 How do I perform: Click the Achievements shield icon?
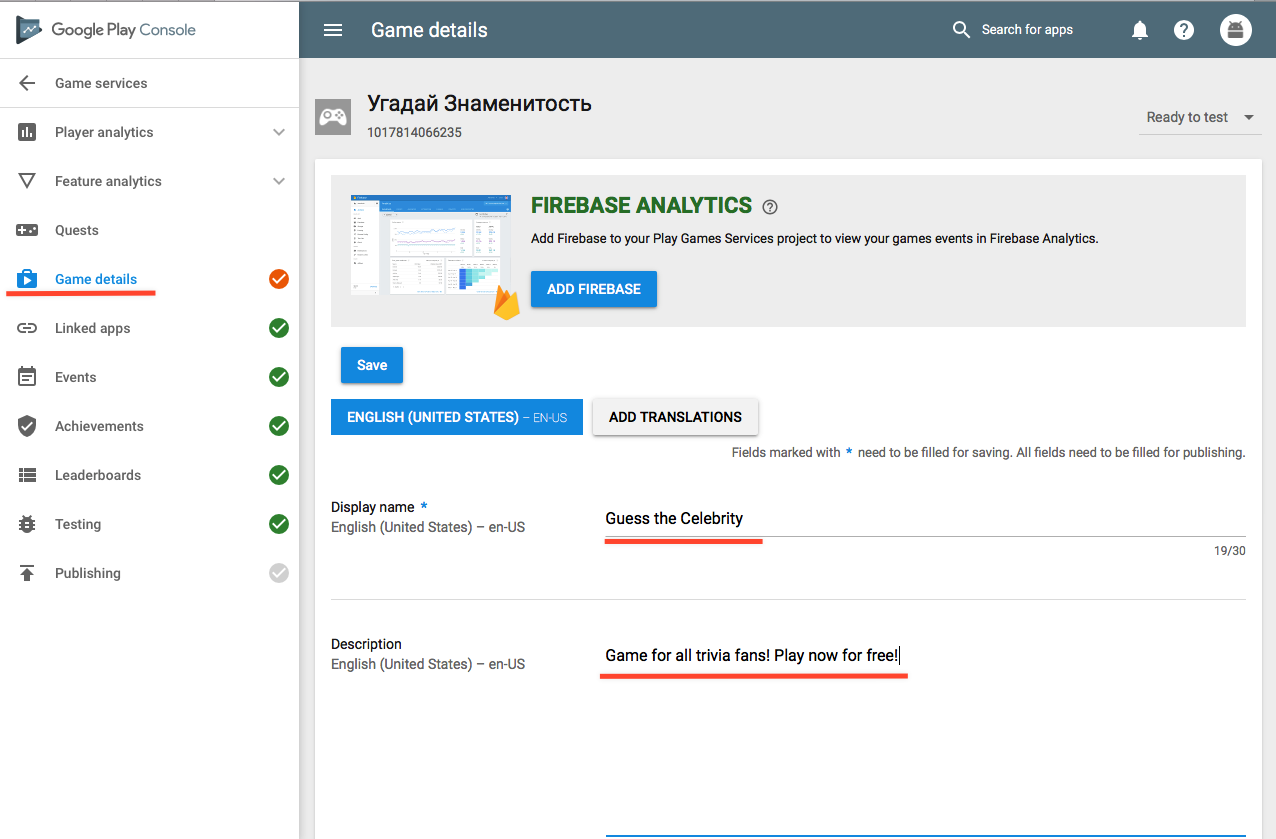point(27,426)
